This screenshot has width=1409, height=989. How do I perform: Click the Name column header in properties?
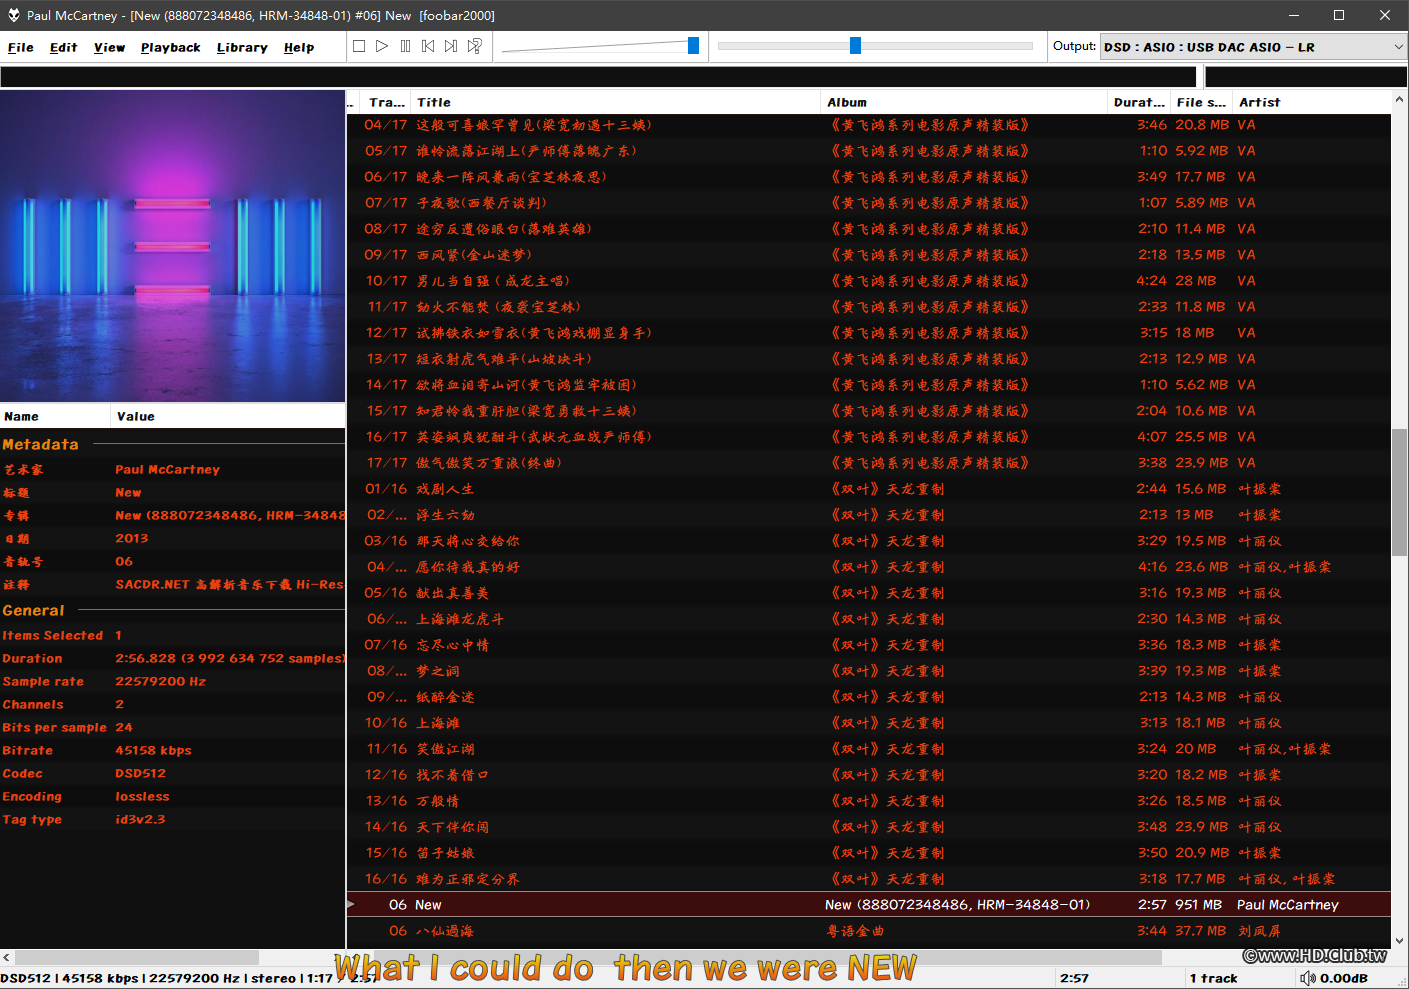(x=55, y=416)
